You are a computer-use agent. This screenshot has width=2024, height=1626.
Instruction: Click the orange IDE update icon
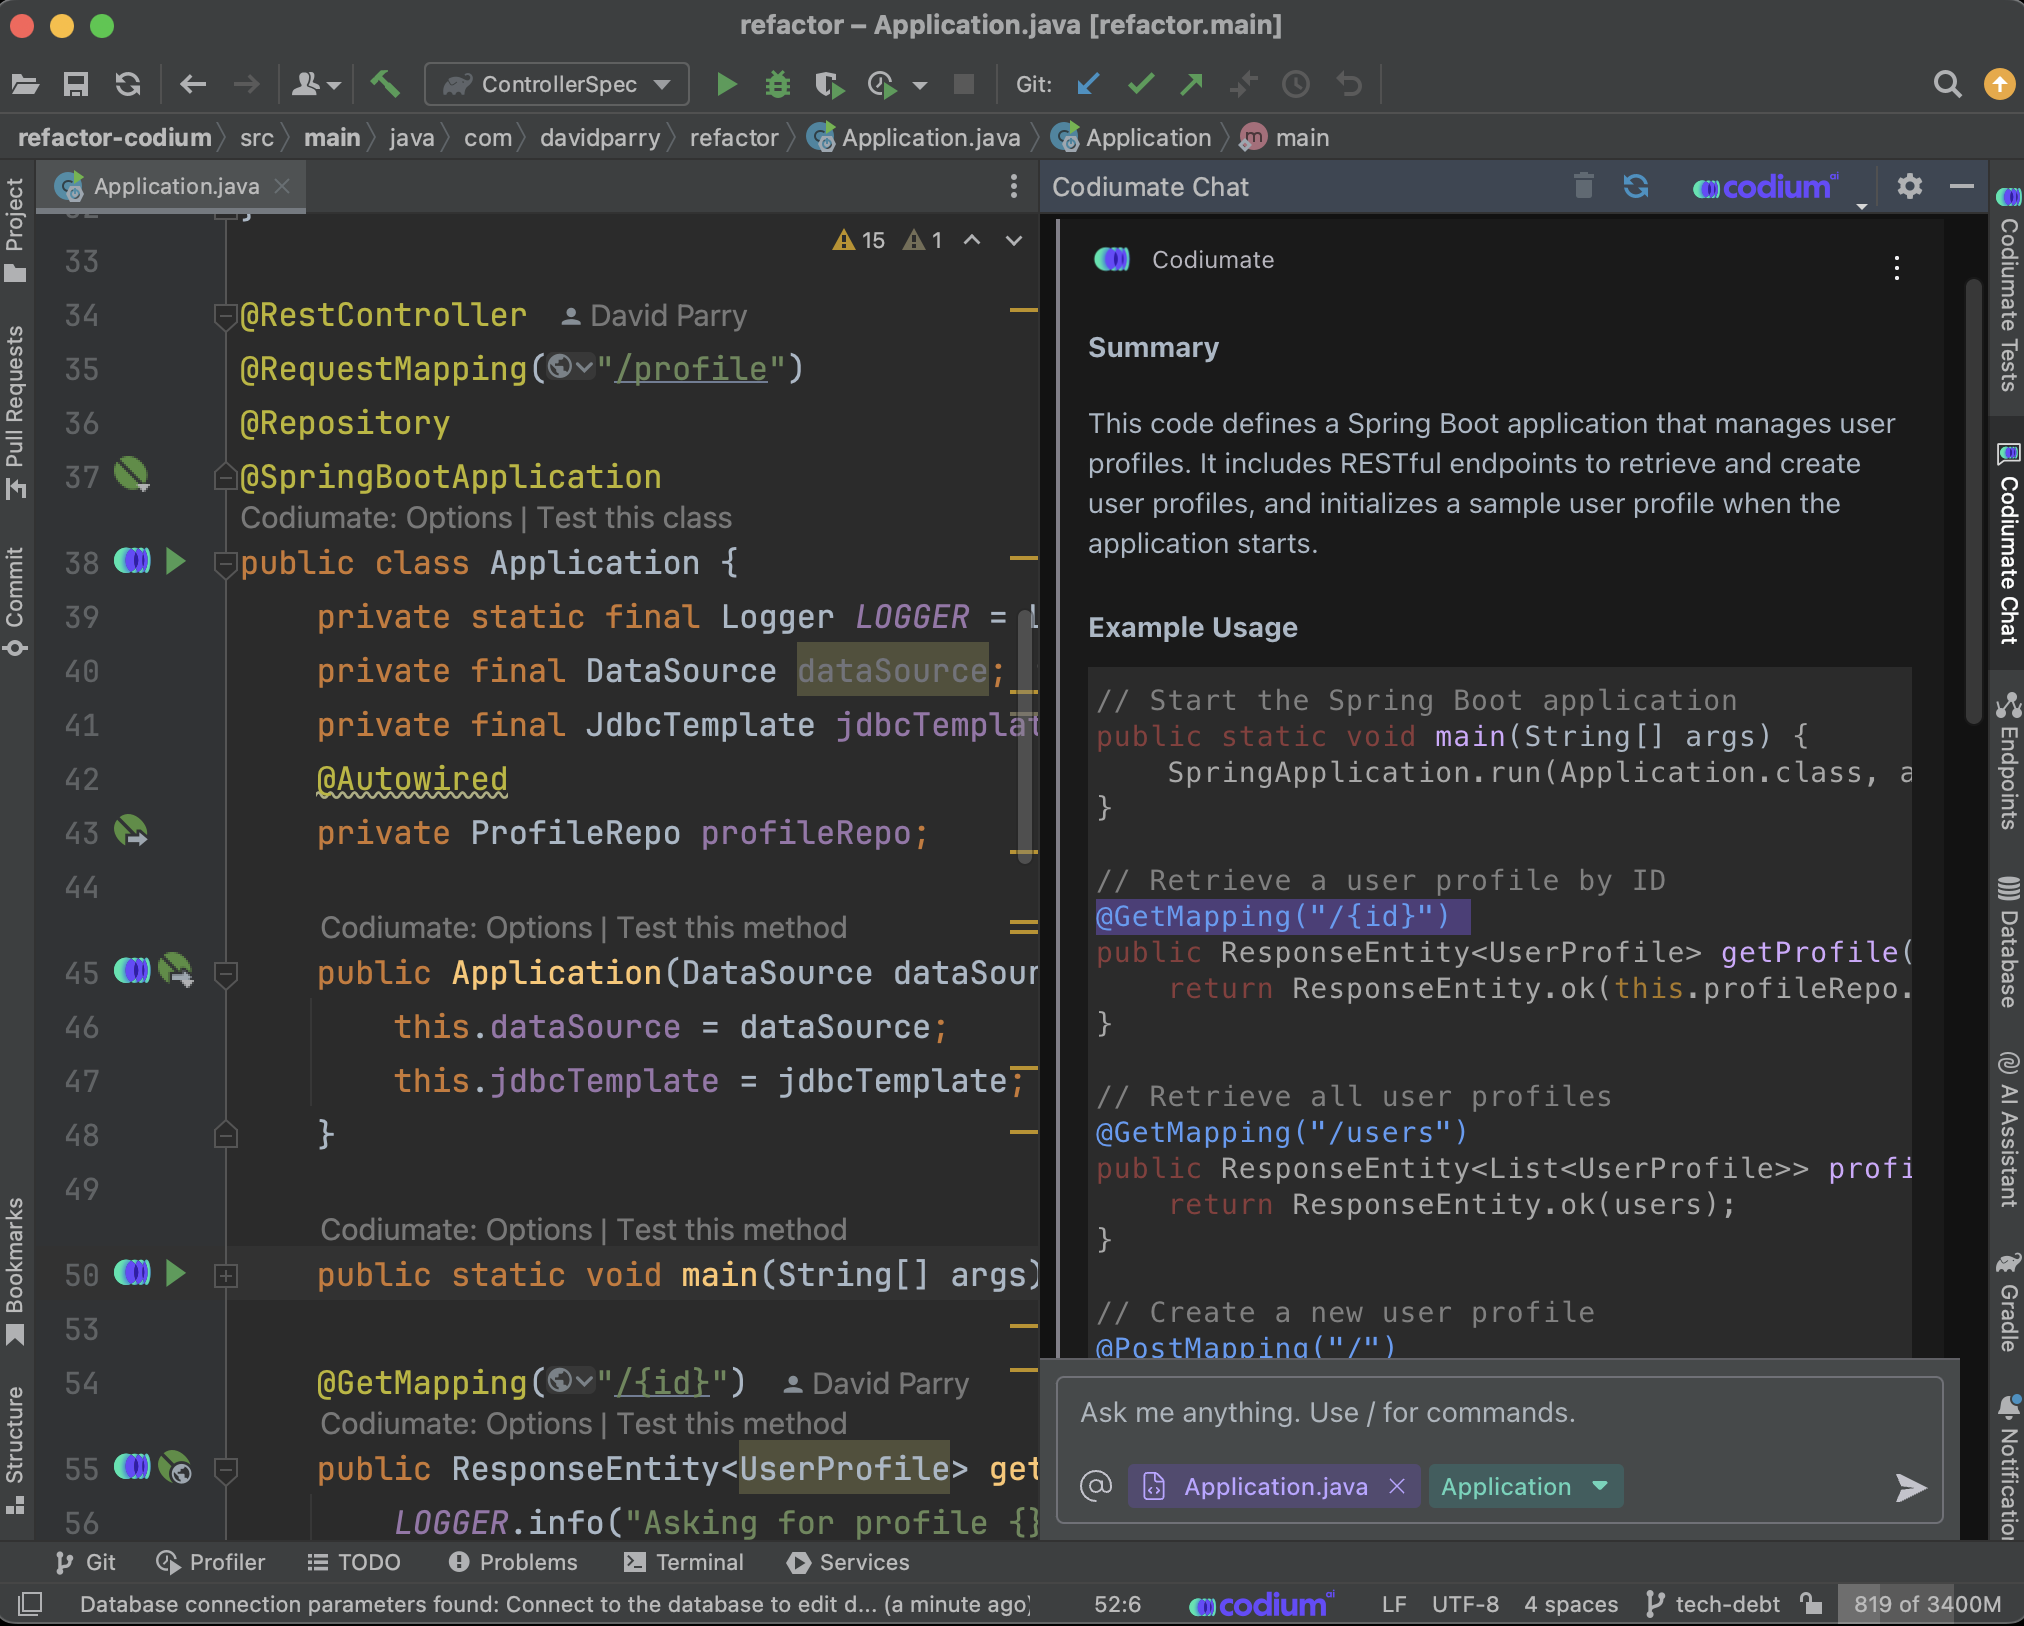1999,84
